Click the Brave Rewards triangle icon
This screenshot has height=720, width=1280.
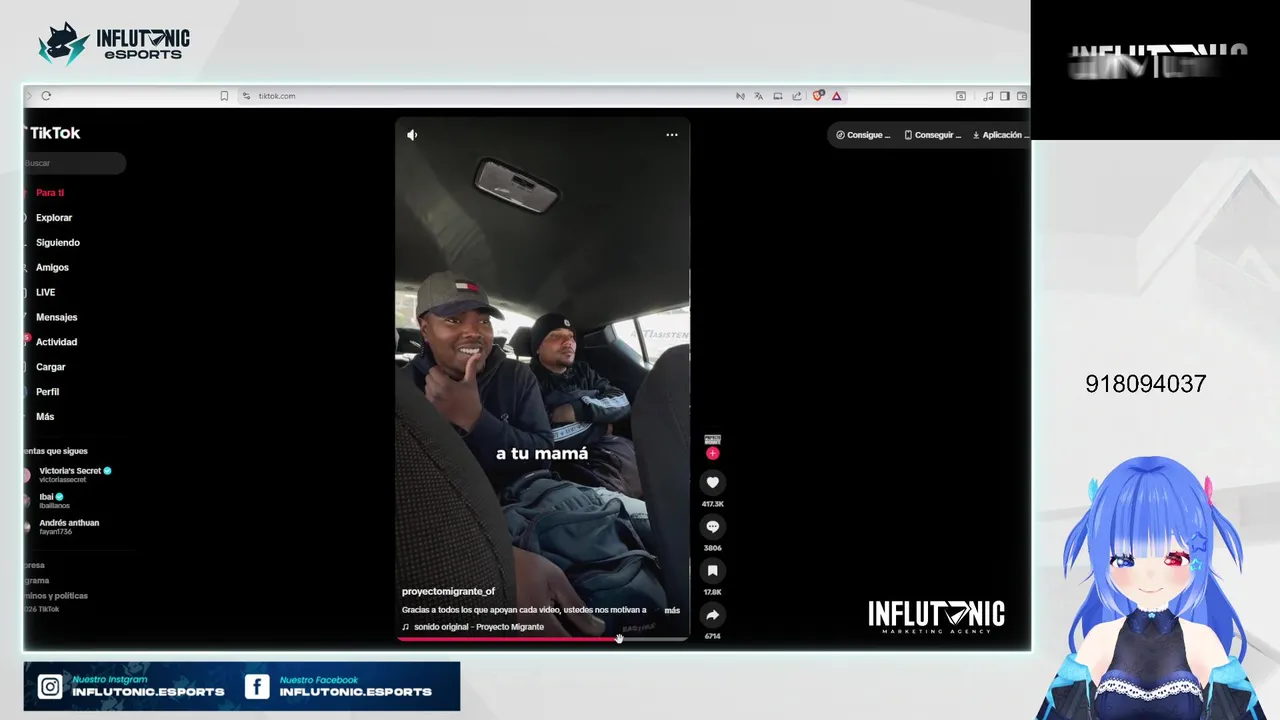836,96
